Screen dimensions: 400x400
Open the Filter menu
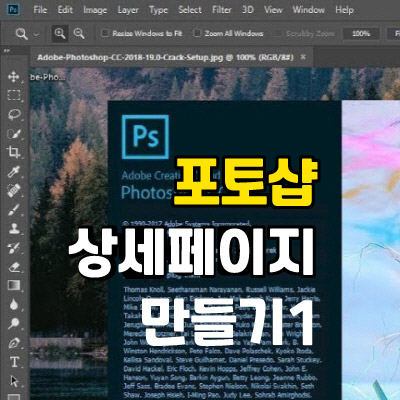[x=222, y=10]
